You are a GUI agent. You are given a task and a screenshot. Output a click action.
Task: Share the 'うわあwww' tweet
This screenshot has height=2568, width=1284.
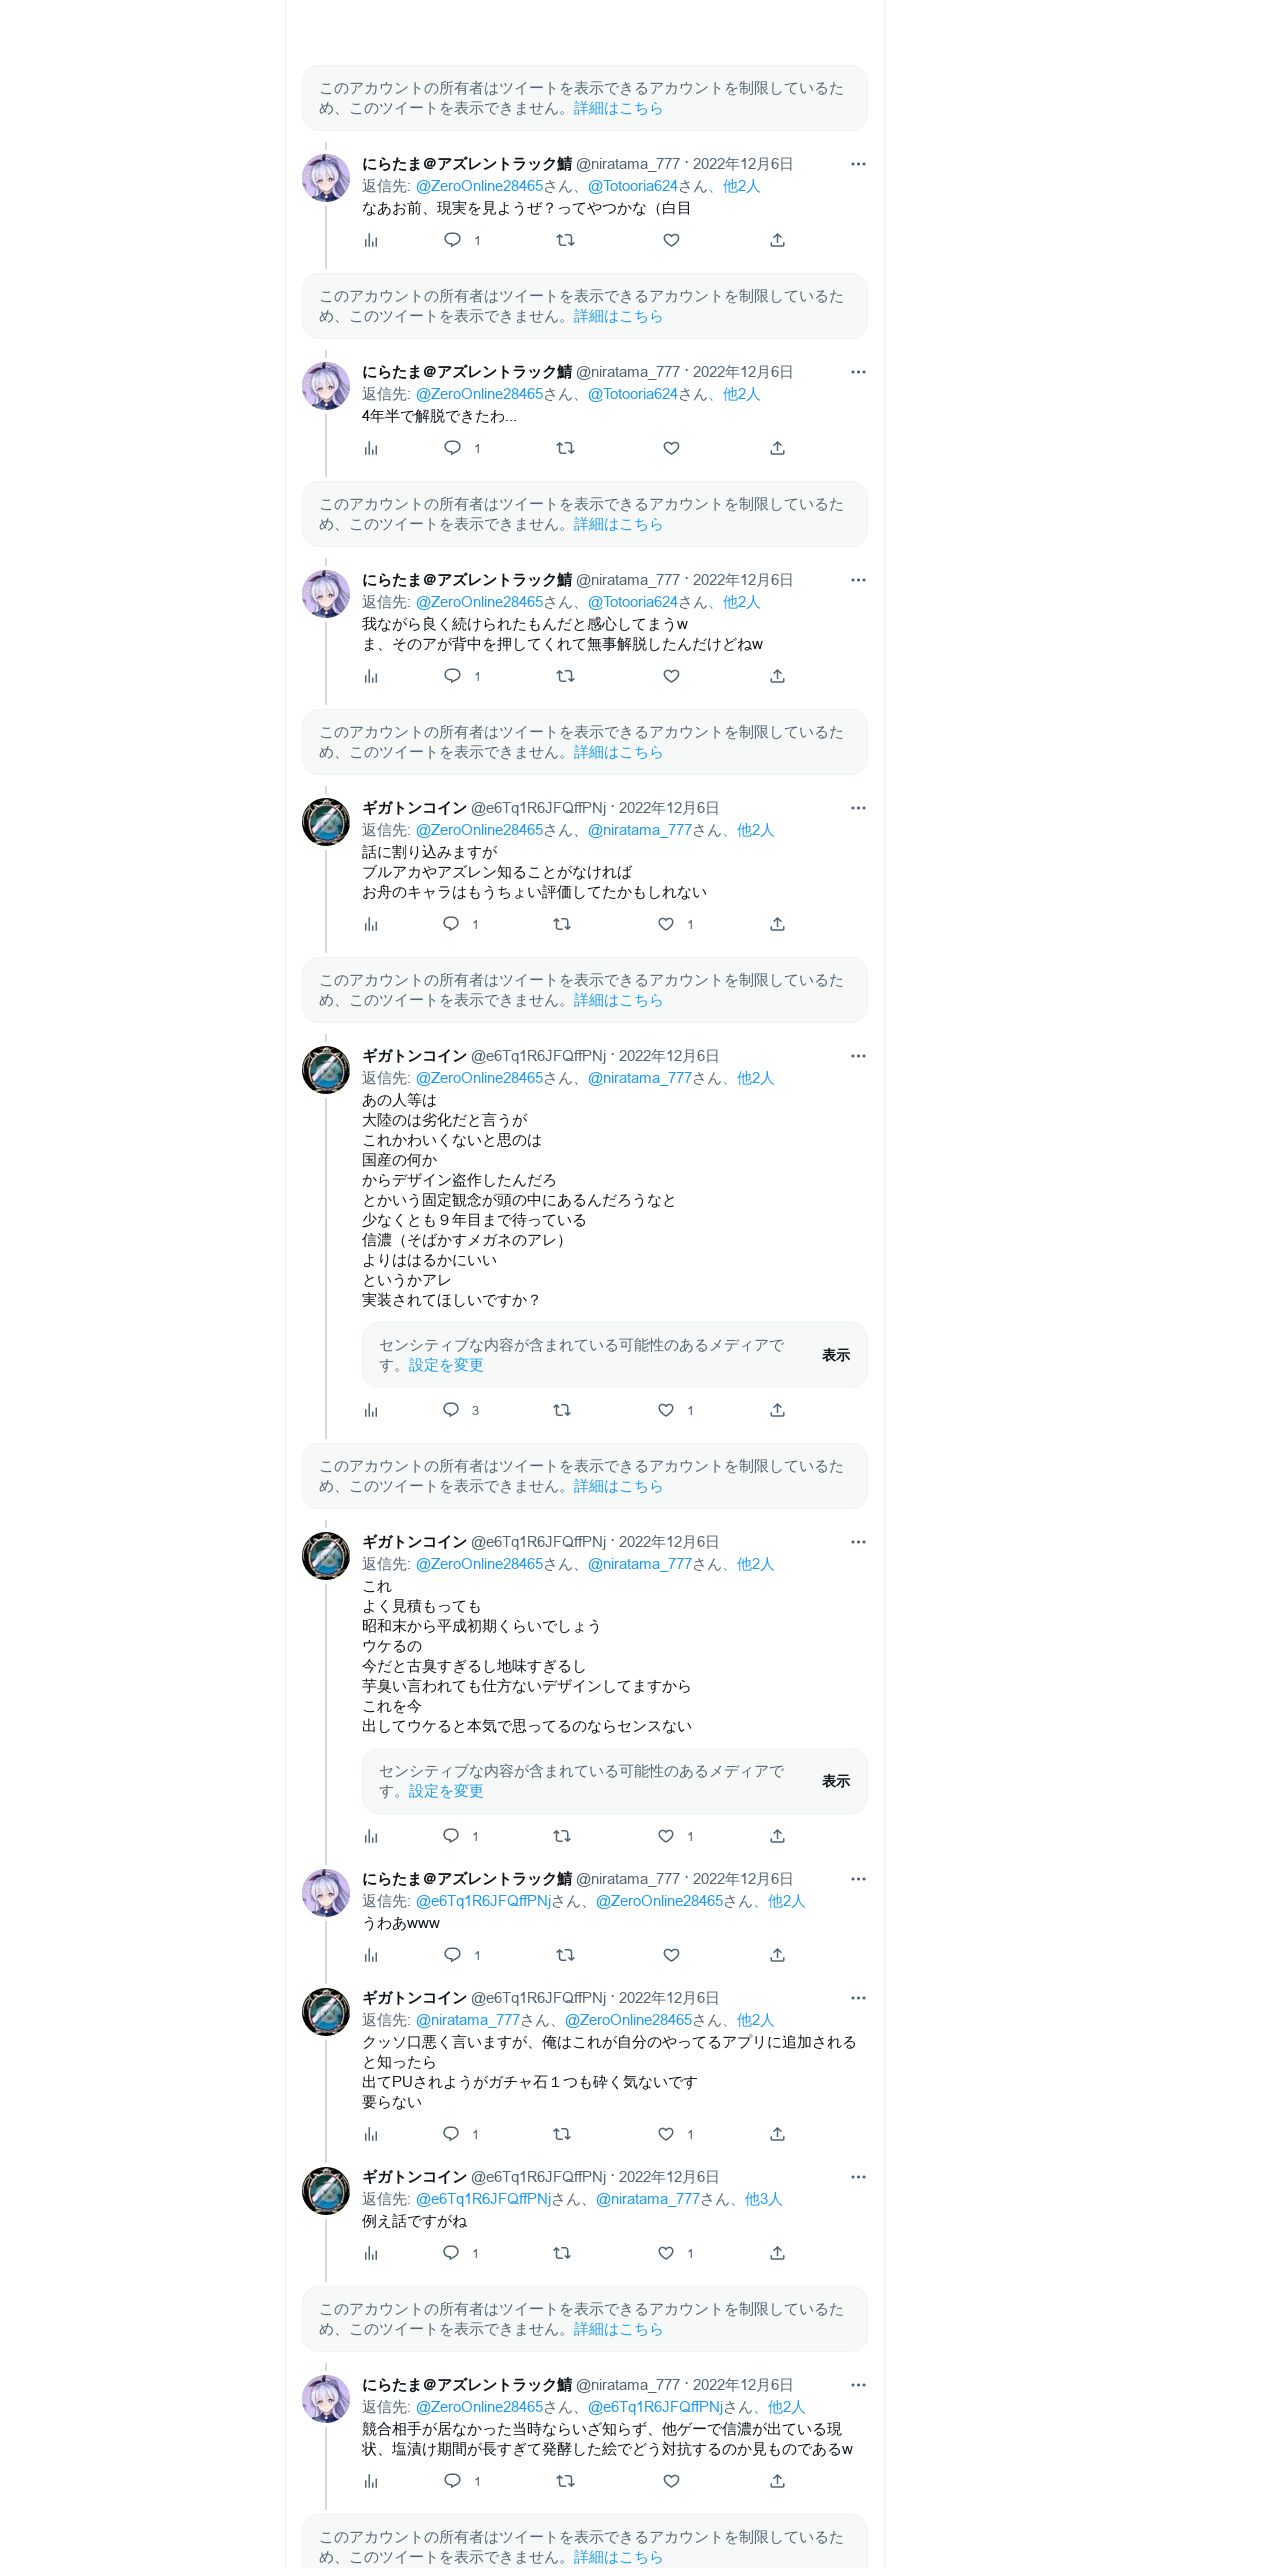(x=777, y=1955)
